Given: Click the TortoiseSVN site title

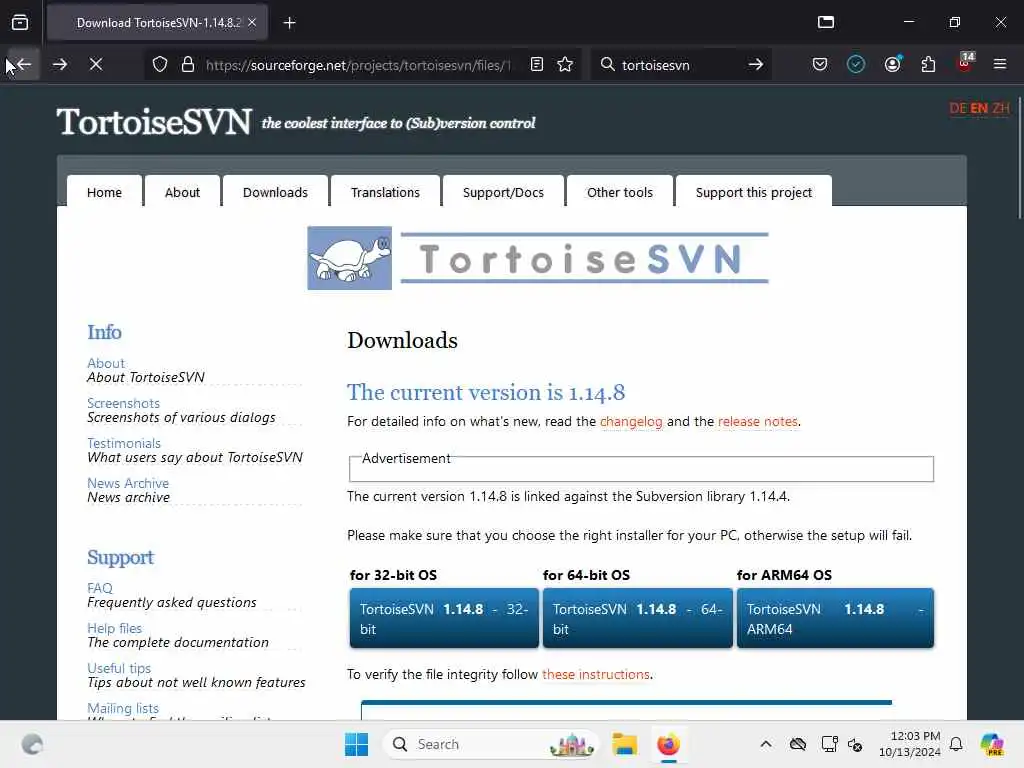Looking at the screenshot, I should click(x=154, y=122).
